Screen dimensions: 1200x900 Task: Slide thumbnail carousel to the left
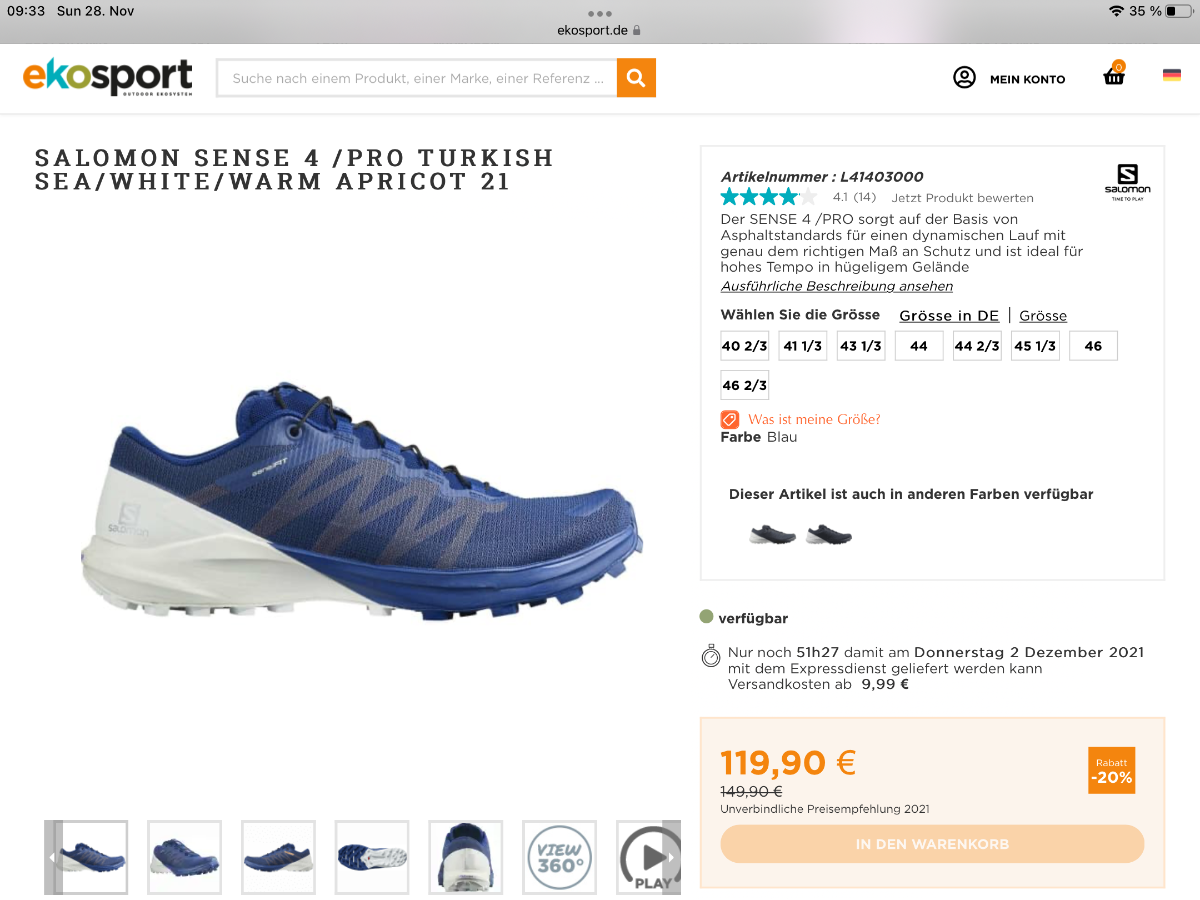53,857
